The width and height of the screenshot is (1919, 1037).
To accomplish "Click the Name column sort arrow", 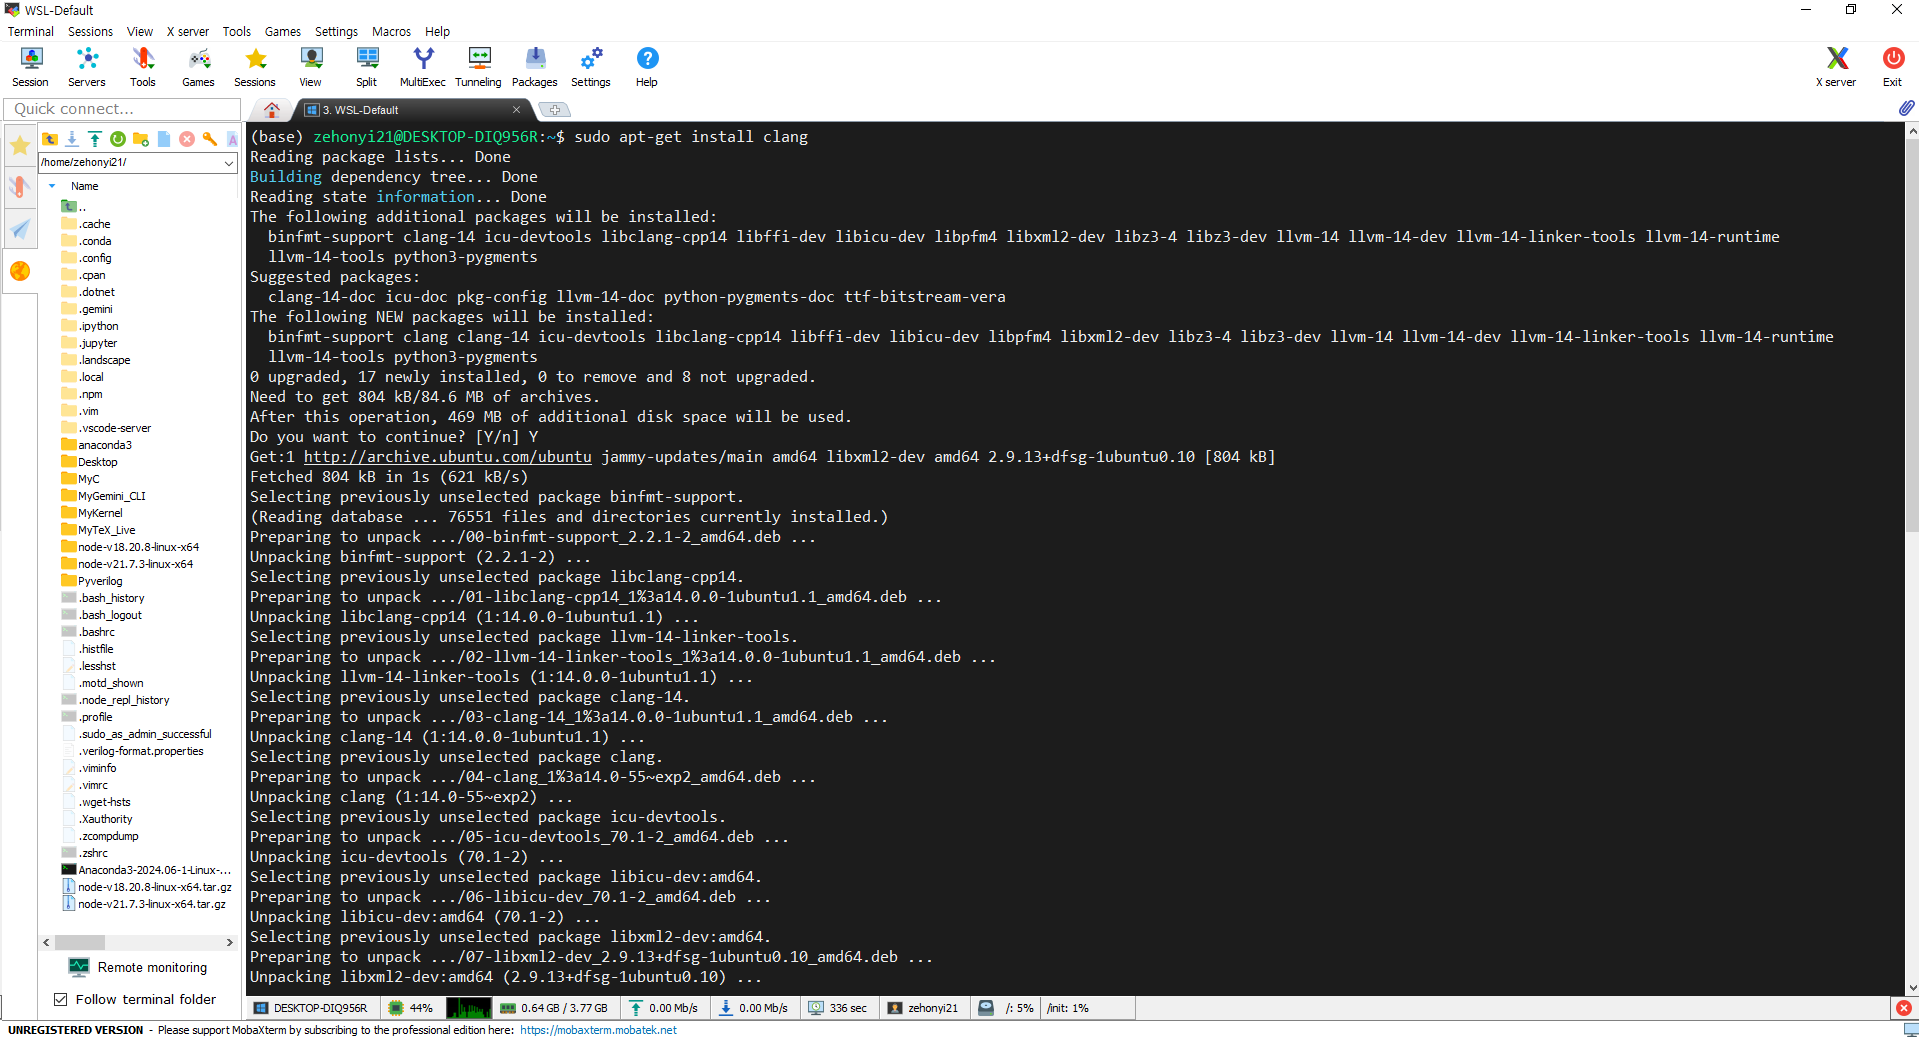I will pyautogui.click(x=52, y=186).
